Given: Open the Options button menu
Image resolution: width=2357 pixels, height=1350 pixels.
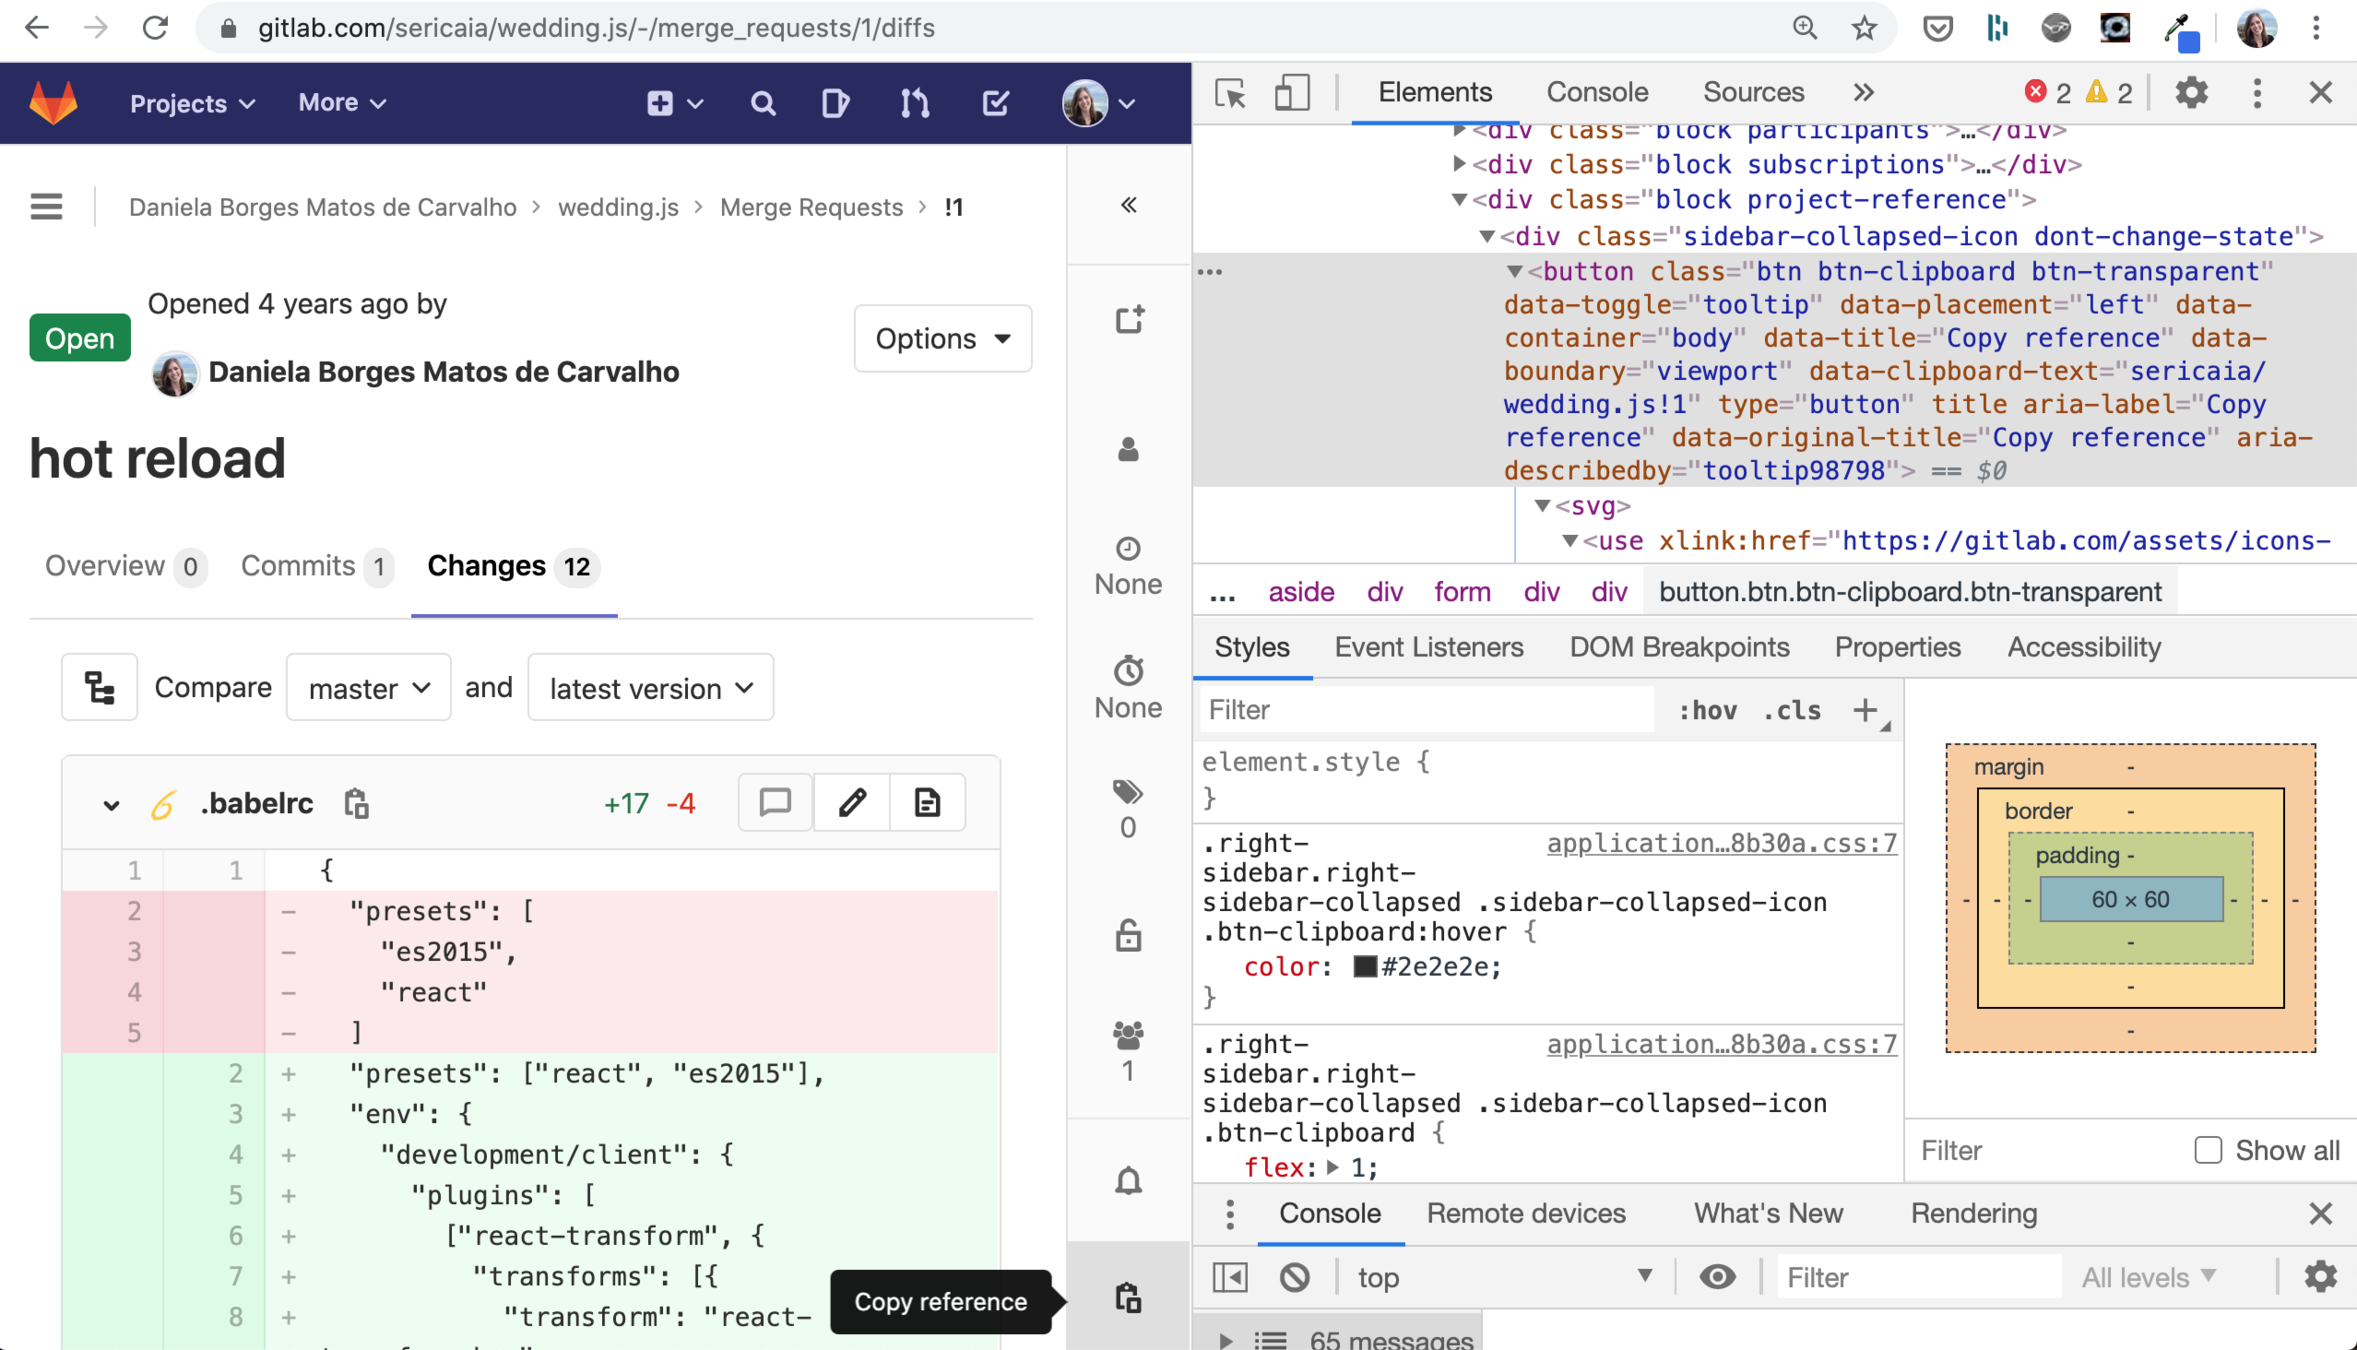Looking at the screenshot, I should 942,339.
